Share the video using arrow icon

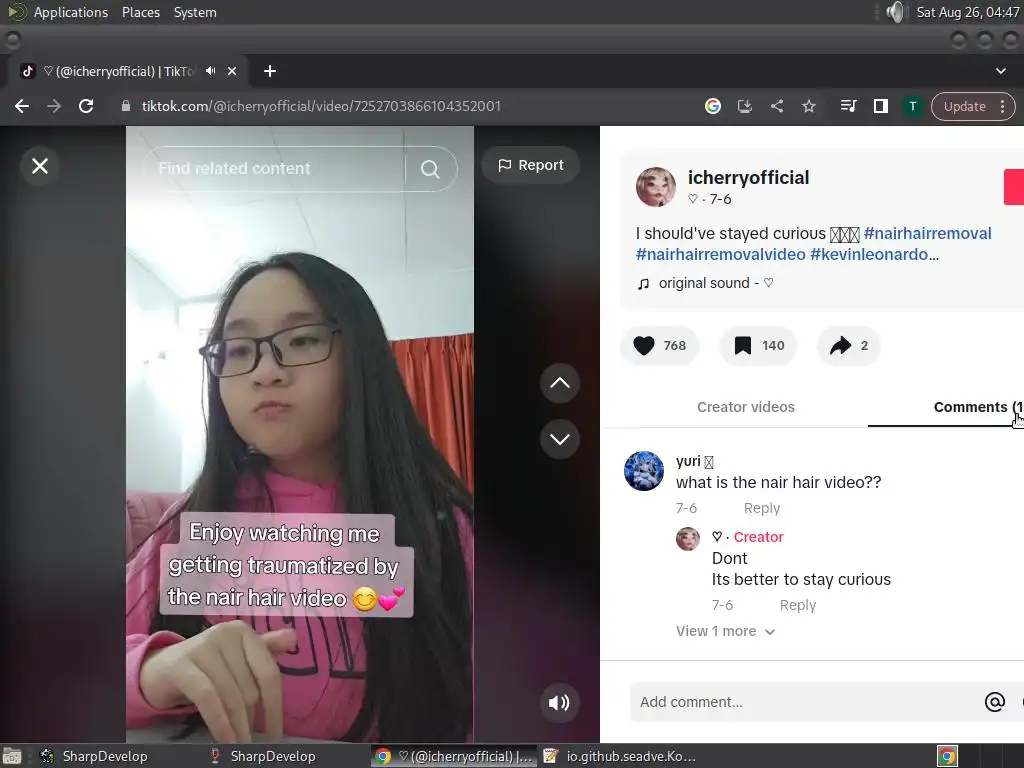point(840,345)
